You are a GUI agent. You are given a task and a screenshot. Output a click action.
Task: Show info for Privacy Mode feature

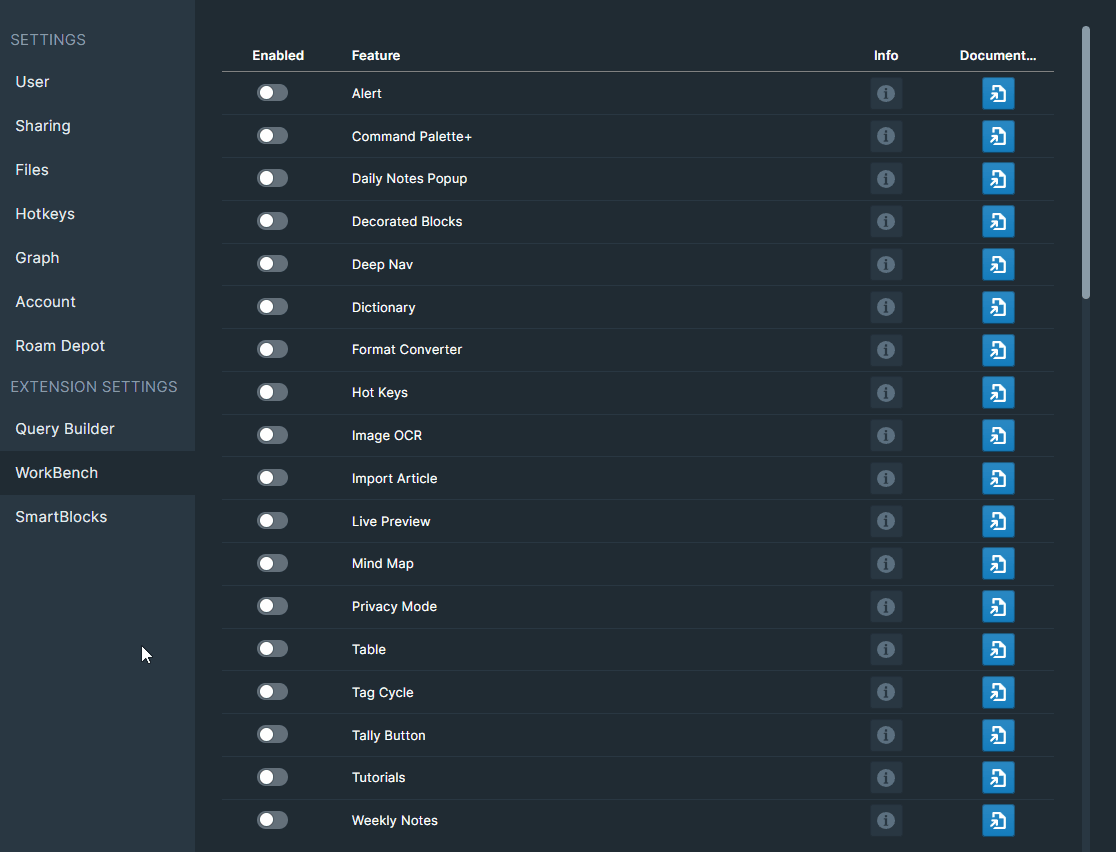click(x=885, y=607)
